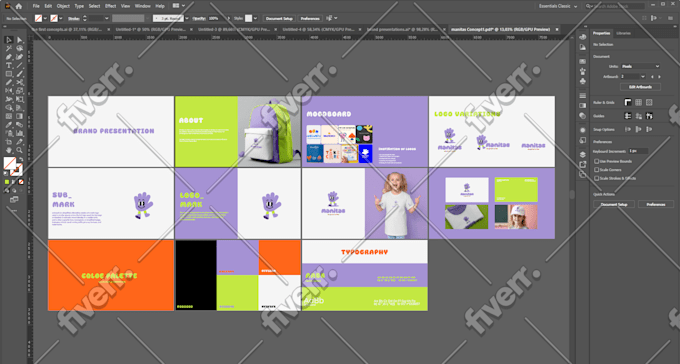Select the Curvature tool
The width and height of the screenshot is (680, 364).
point(20,57)
